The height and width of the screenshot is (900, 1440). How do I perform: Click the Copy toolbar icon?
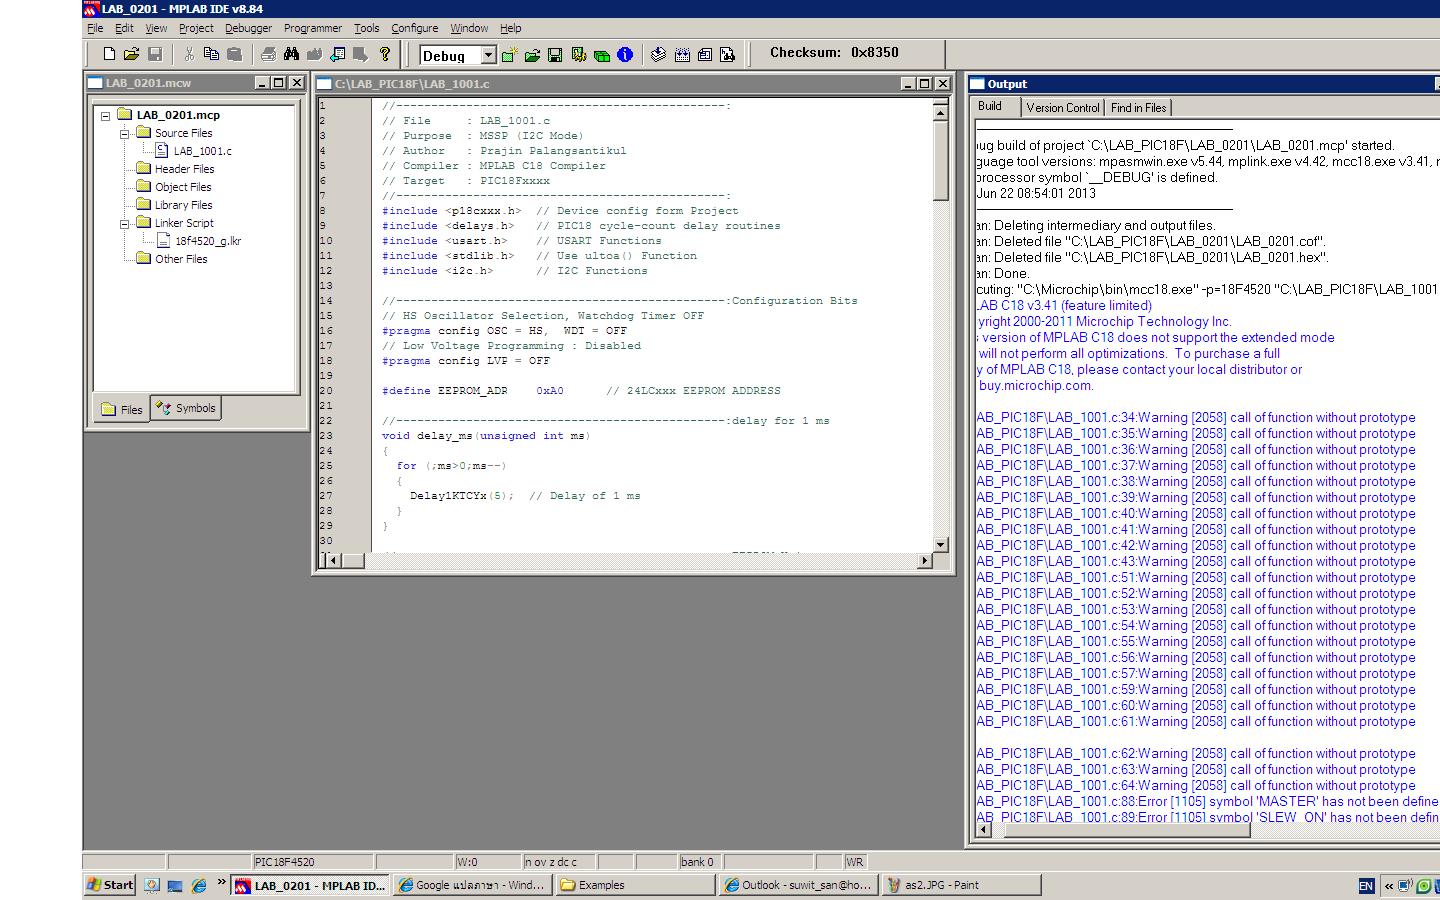coord(211,54)
